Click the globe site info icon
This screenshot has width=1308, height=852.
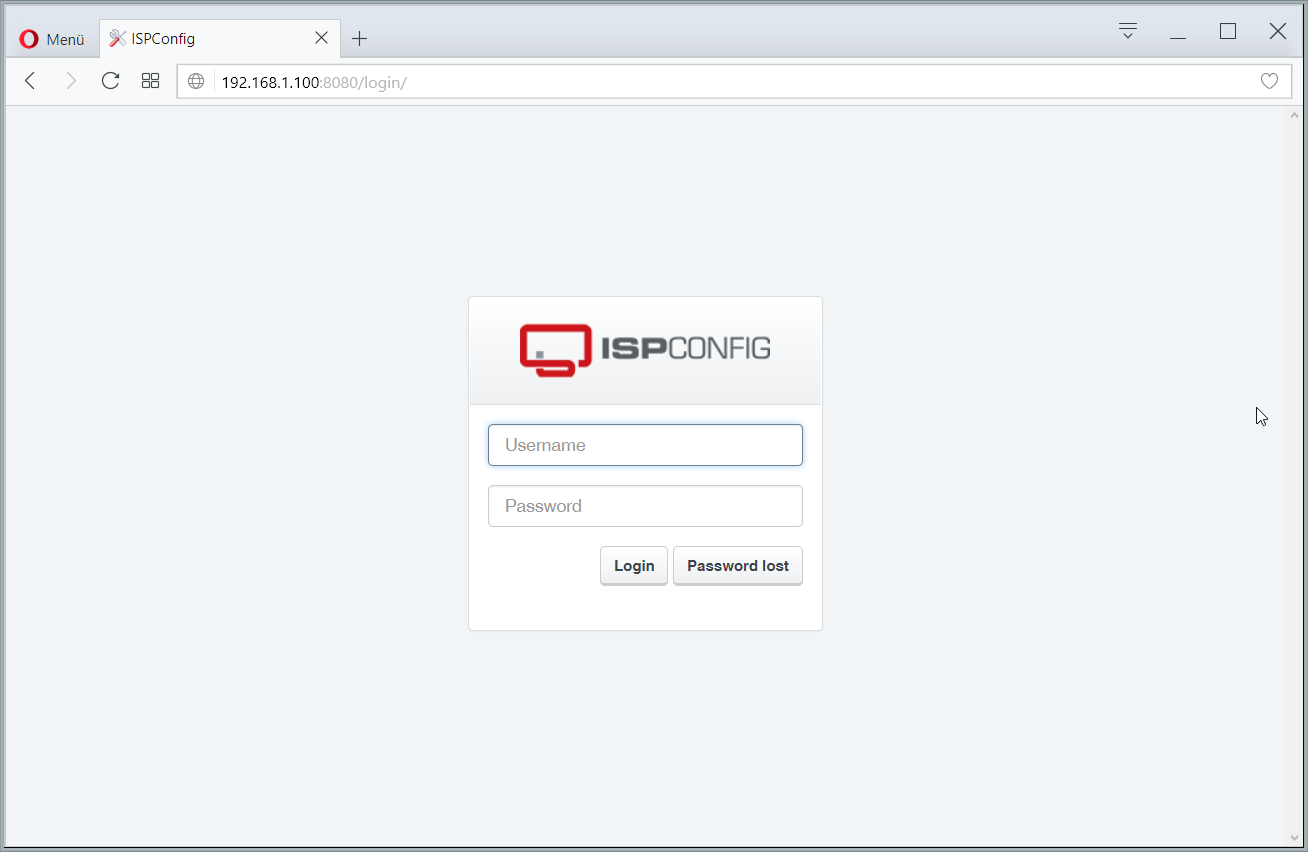click(x=196, y=82)
